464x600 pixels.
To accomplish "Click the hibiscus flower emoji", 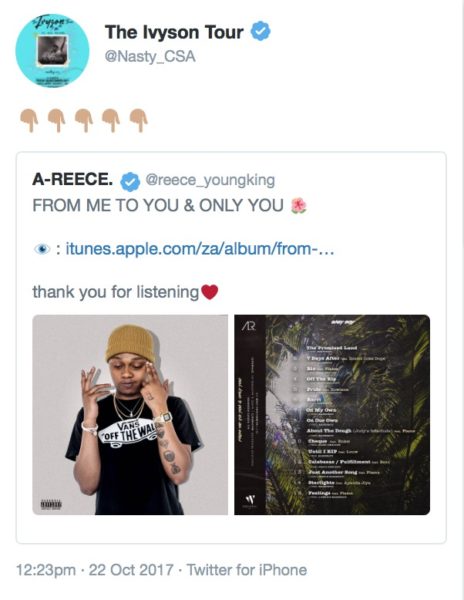I will coord(299,206).
